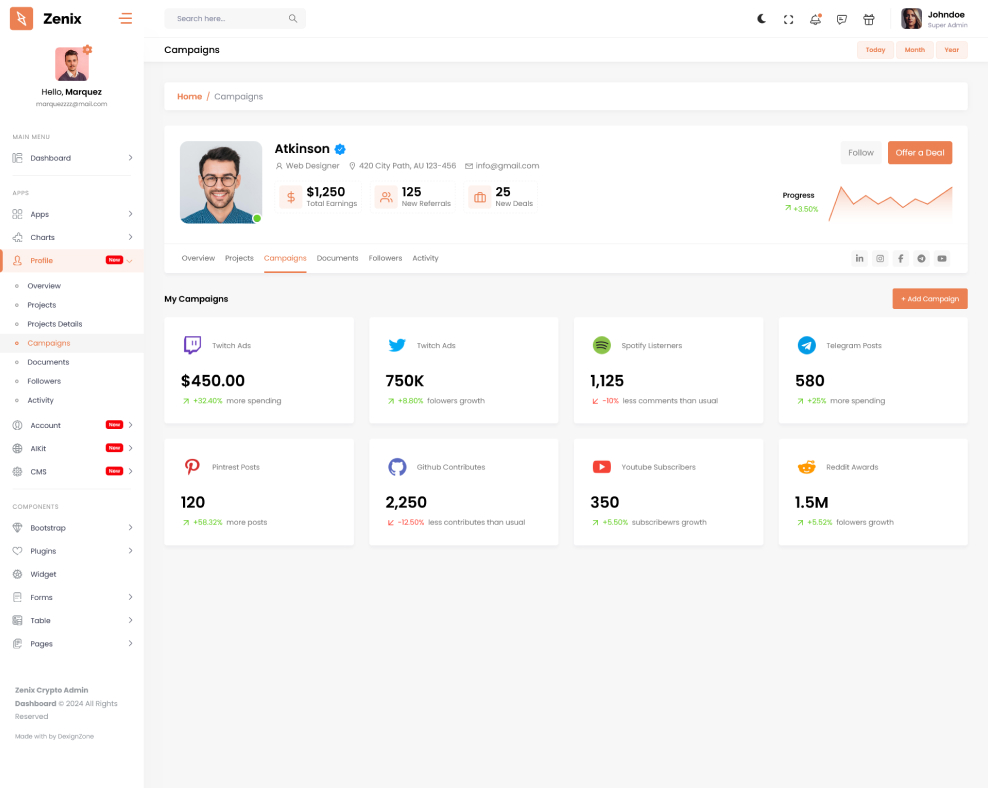Open notifications bell icon
988x788 pixels.
(x=815, y=19)
